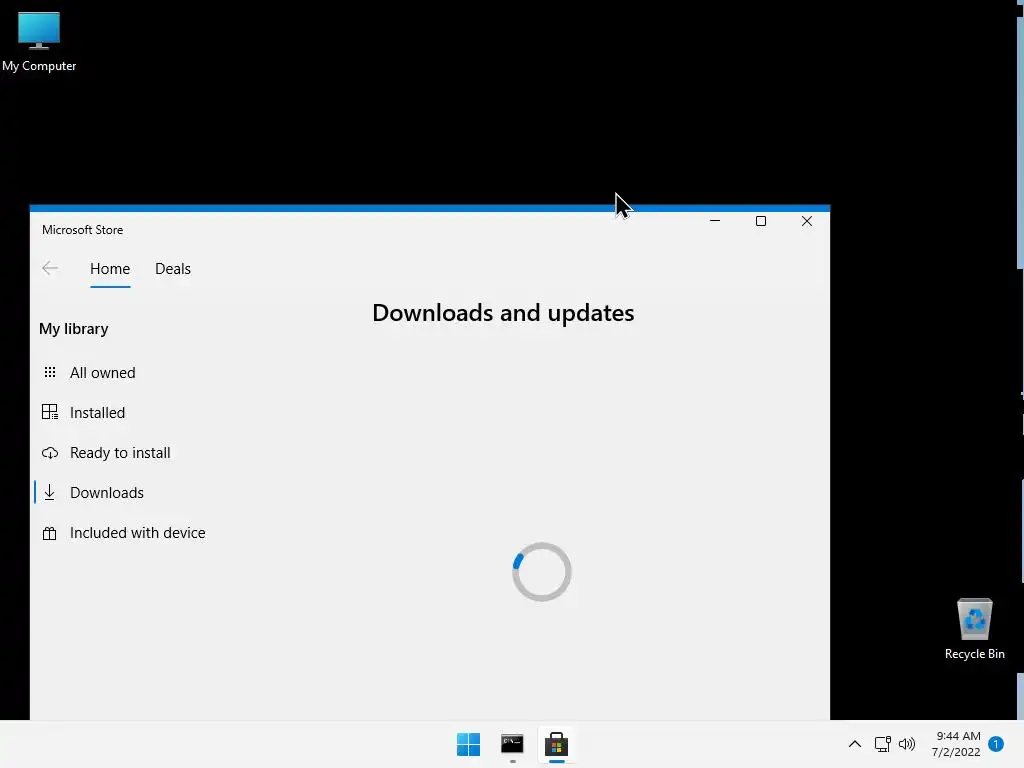Open the Installed apps list

[x=97, y=413]
